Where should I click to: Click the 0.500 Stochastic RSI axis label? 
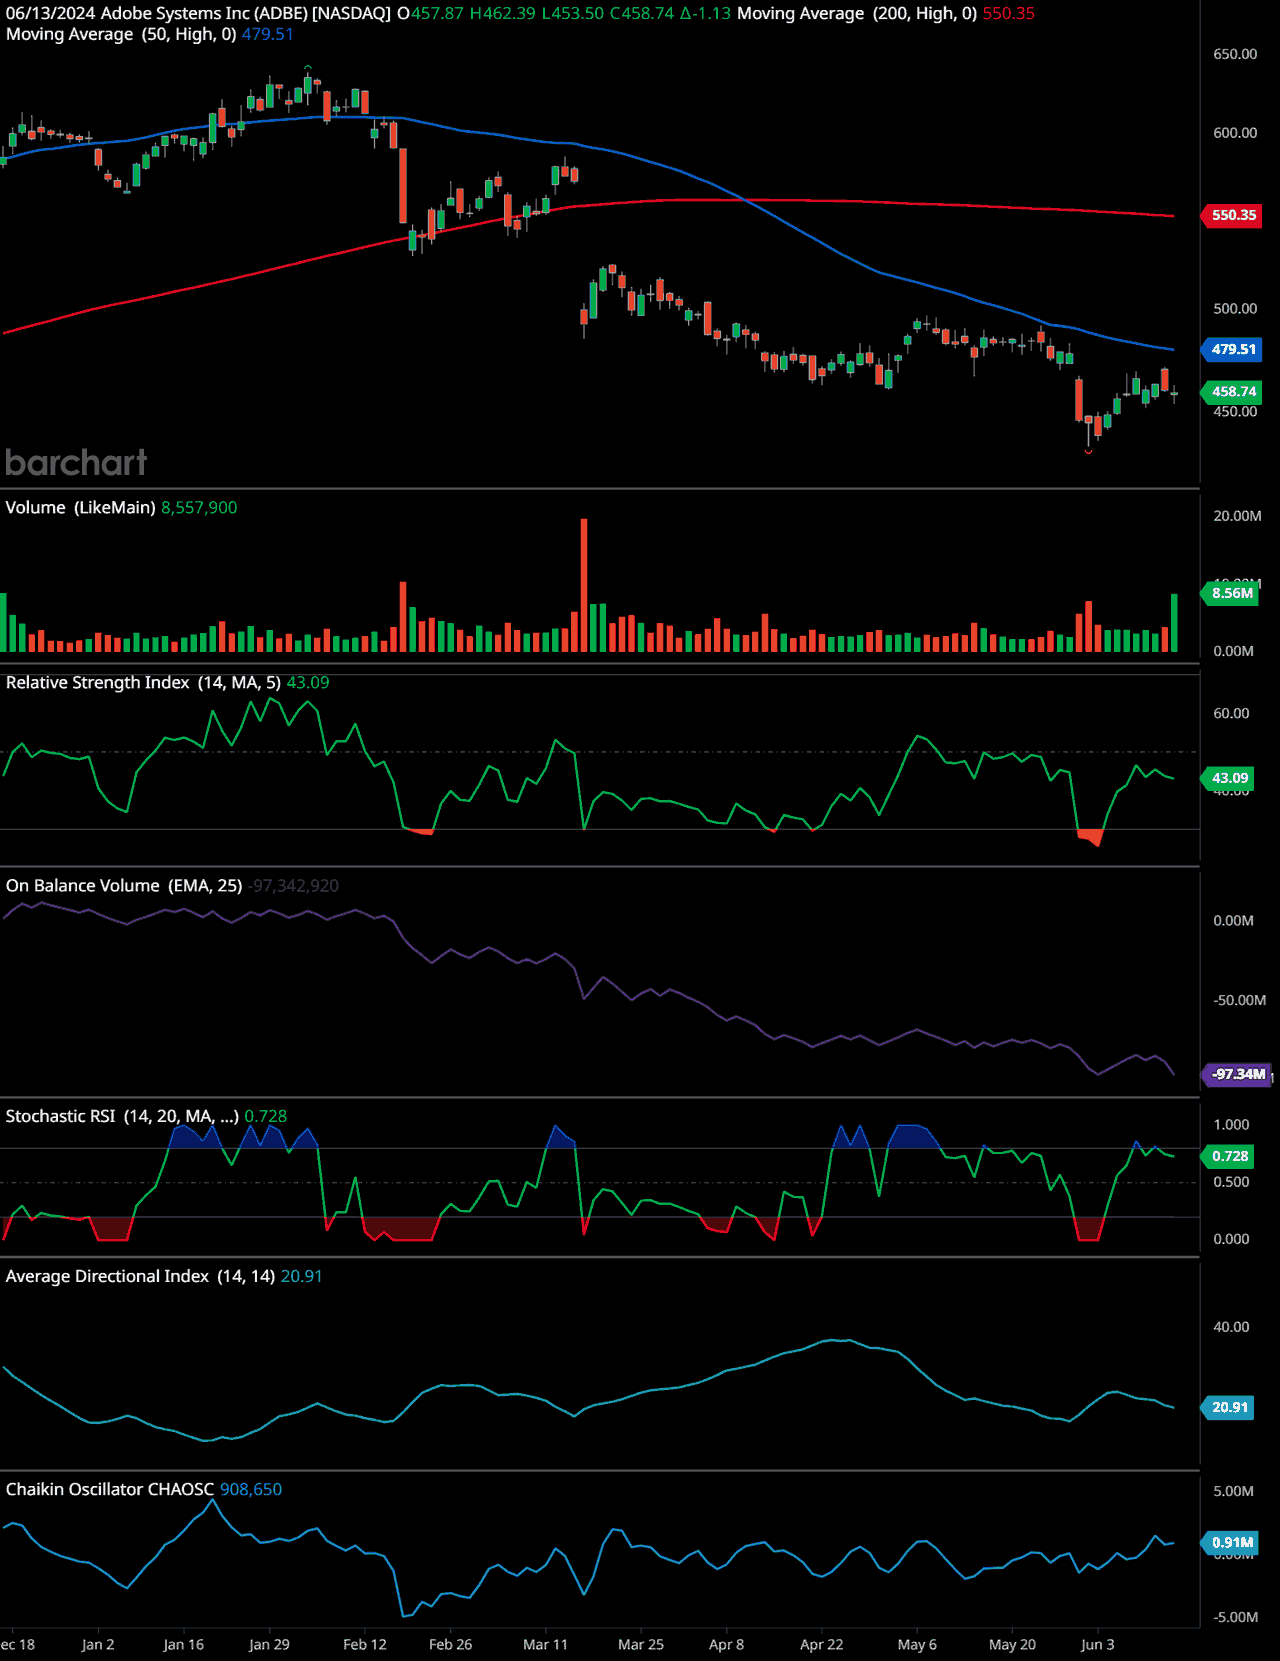click(1231, 1182)
